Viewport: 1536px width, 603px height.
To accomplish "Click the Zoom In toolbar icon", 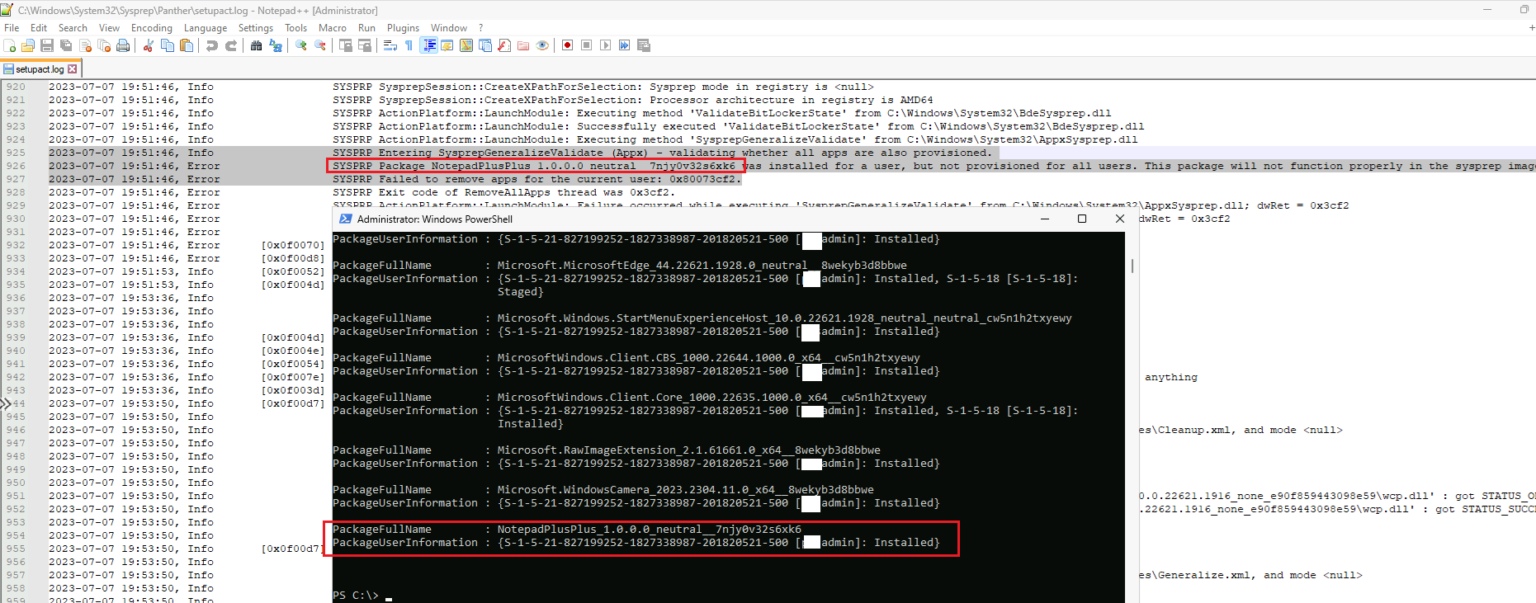I will (300, 45).
